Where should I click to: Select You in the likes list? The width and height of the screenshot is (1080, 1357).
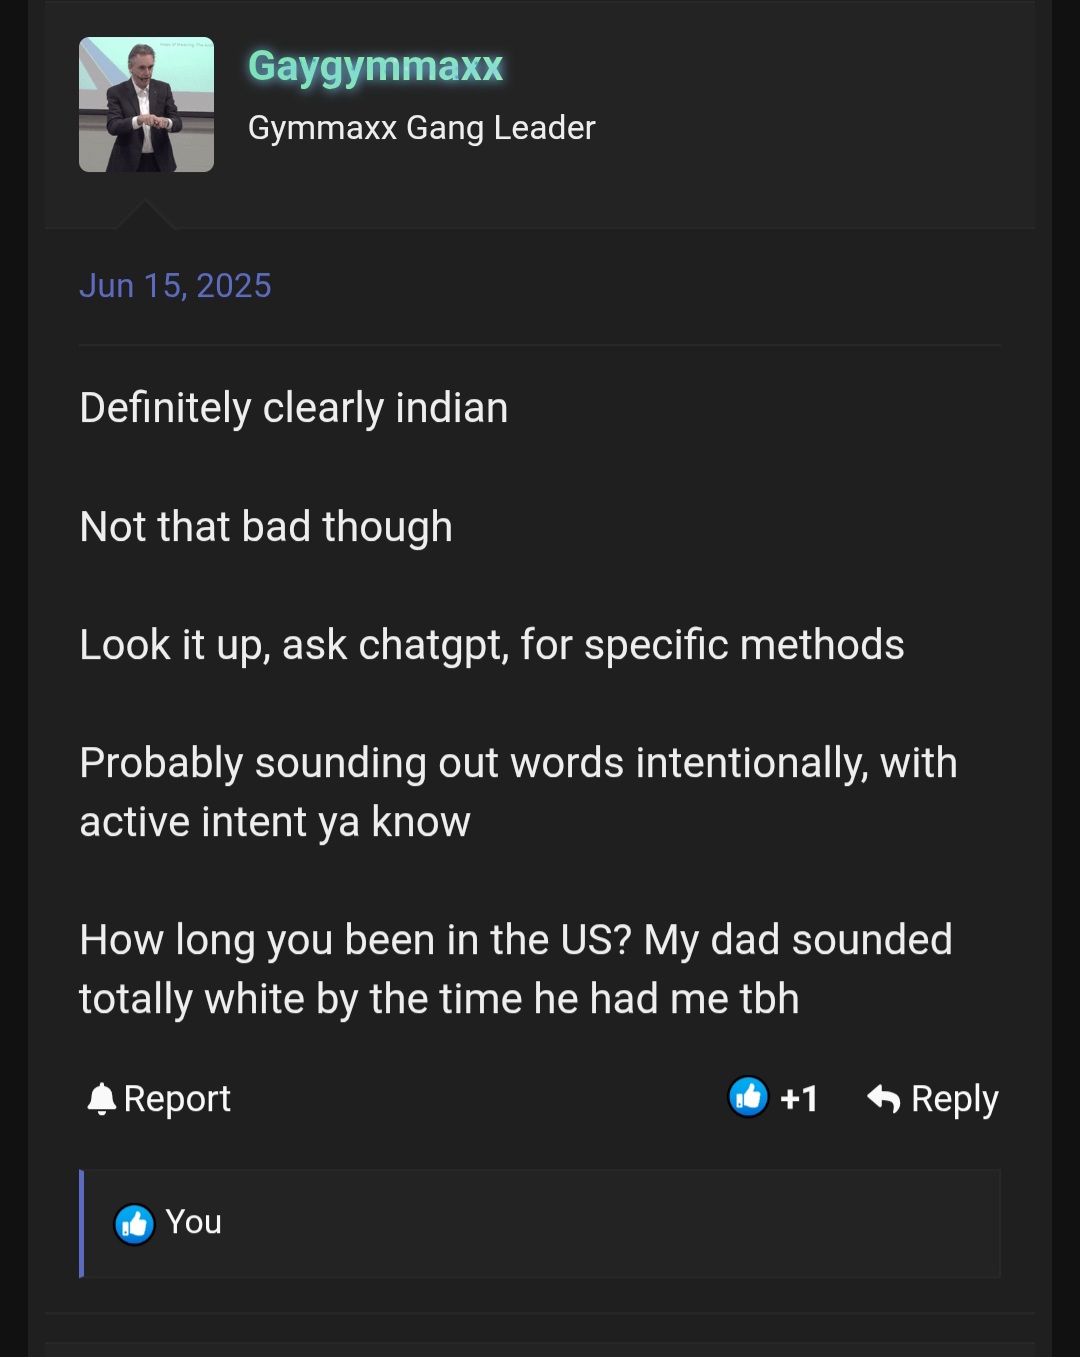click(x=193, y=1222)
